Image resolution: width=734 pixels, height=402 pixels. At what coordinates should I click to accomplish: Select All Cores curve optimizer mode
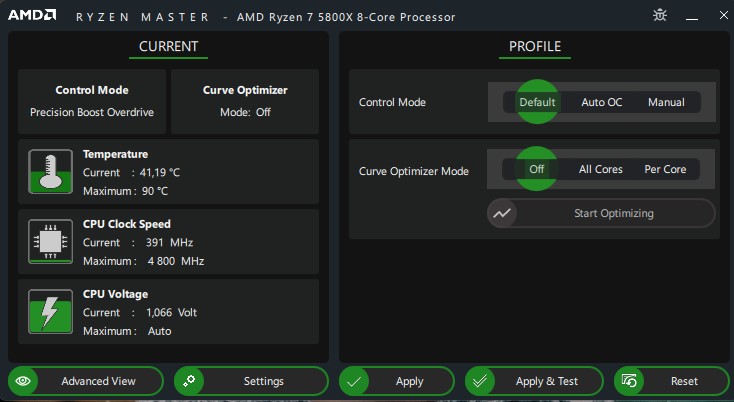coord(601,169)
